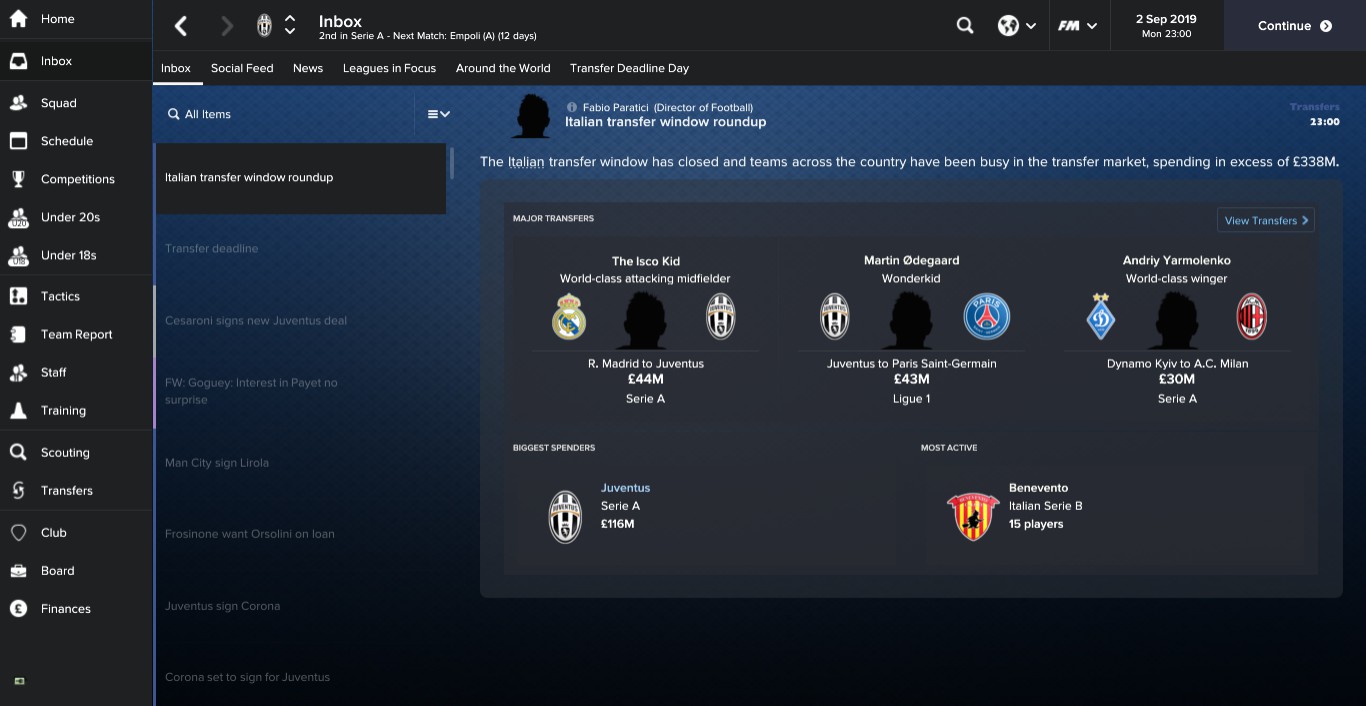Image resolution: width=1366 pixels, height=706 pixels.
Task: Select the Training cone icon in sidebar
Action: pos(18,410)
